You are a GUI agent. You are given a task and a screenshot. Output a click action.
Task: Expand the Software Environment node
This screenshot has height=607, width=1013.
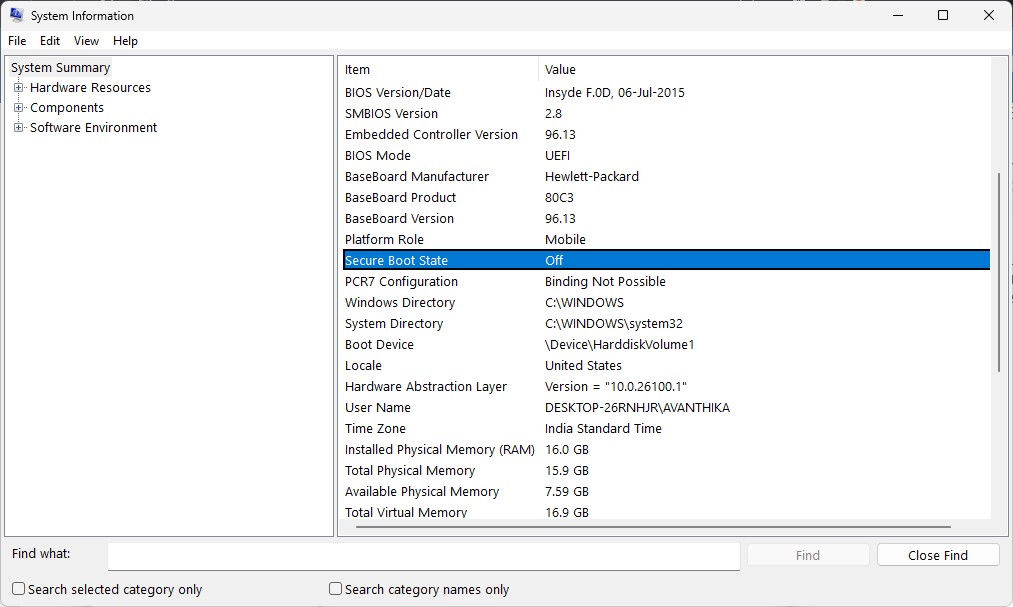17,127
